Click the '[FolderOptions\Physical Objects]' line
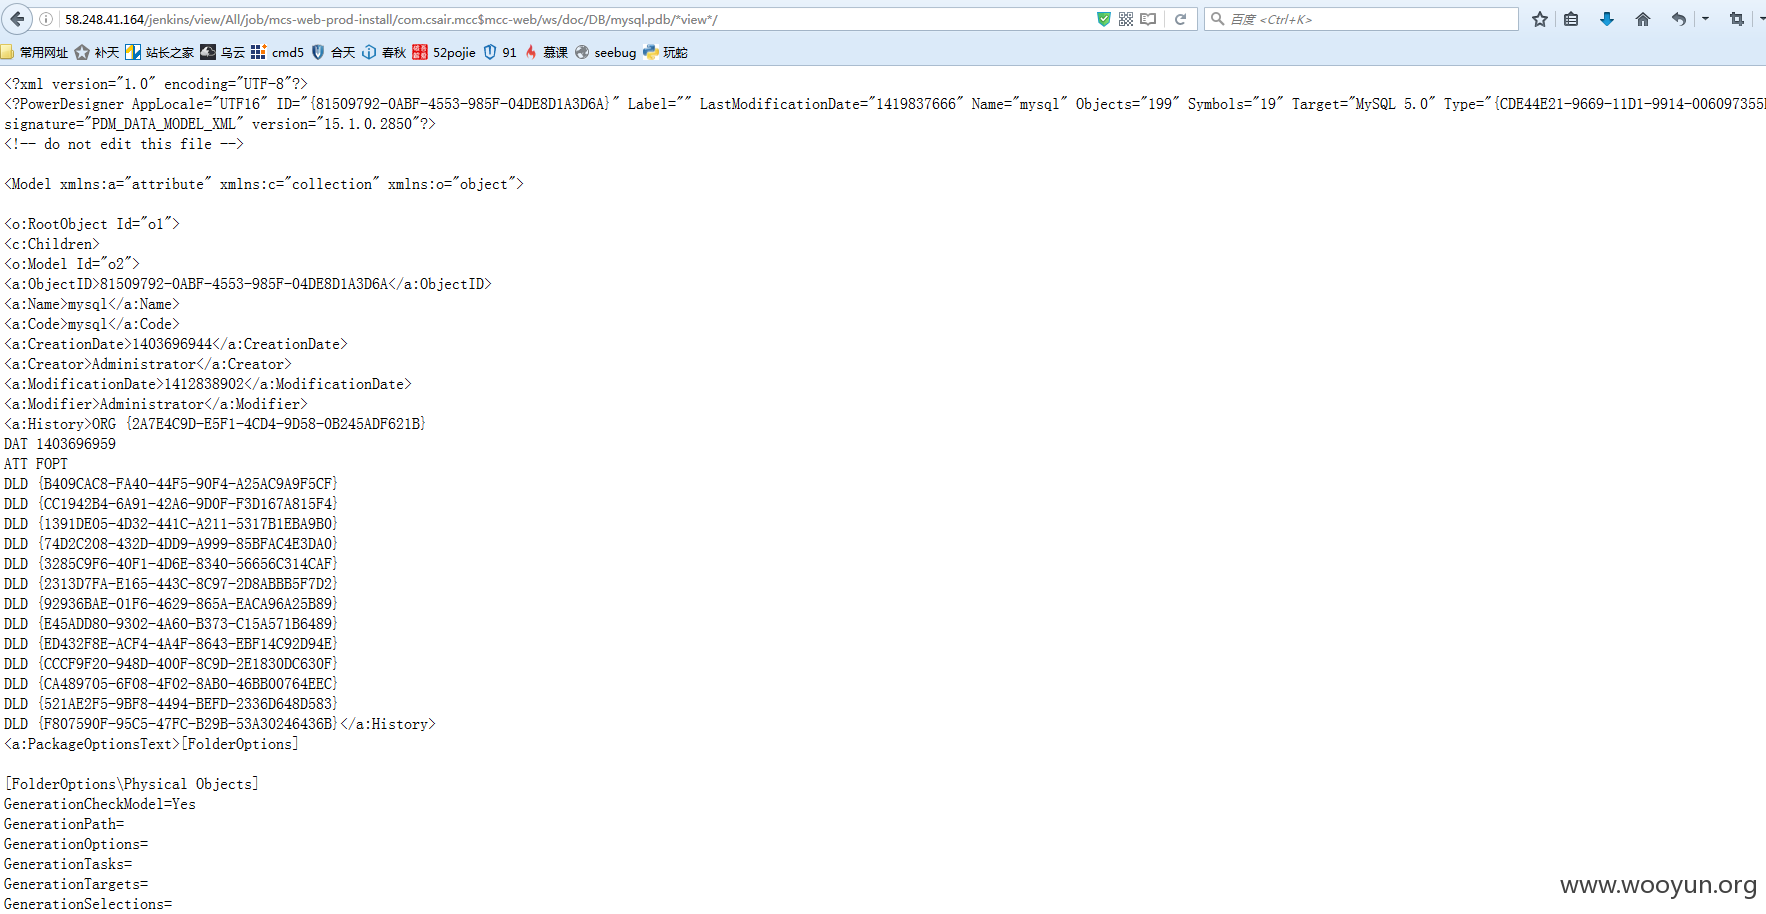This screenshot has width=1766, height=914. [132, 784]
